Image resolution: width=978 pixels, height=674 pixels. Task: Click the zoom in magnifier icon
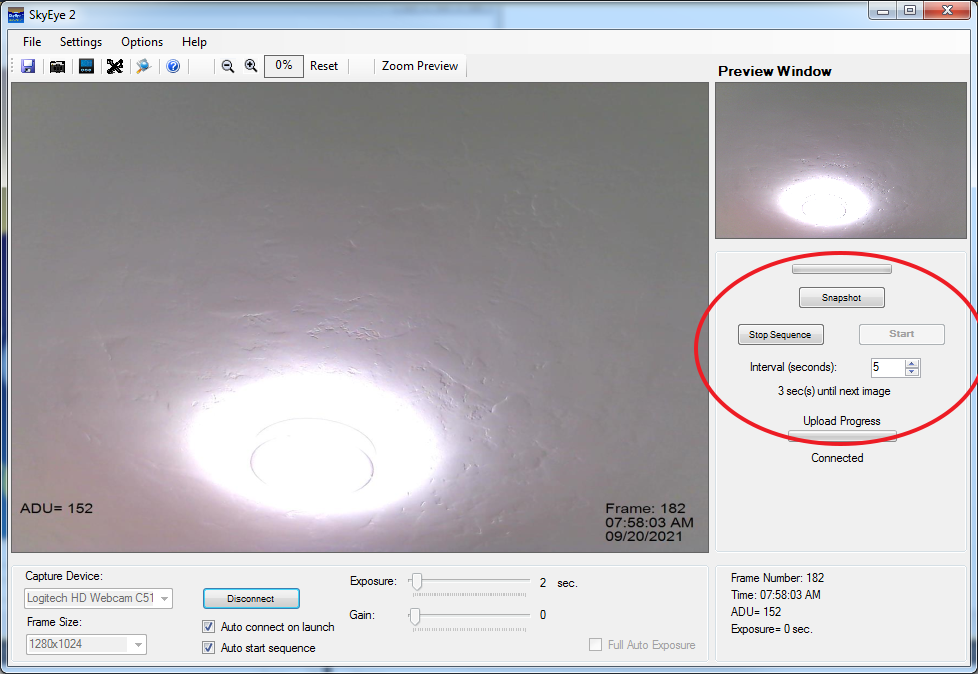tap(251, 65)
